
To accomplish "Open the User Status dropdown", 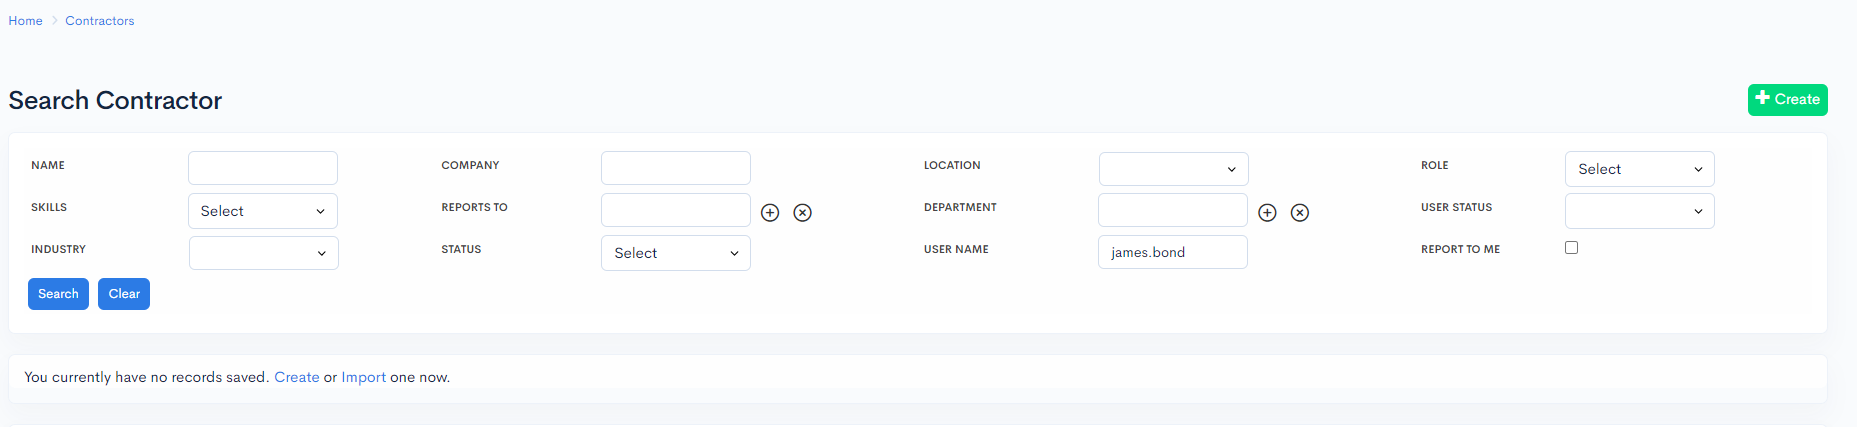I will point(1639,211).
